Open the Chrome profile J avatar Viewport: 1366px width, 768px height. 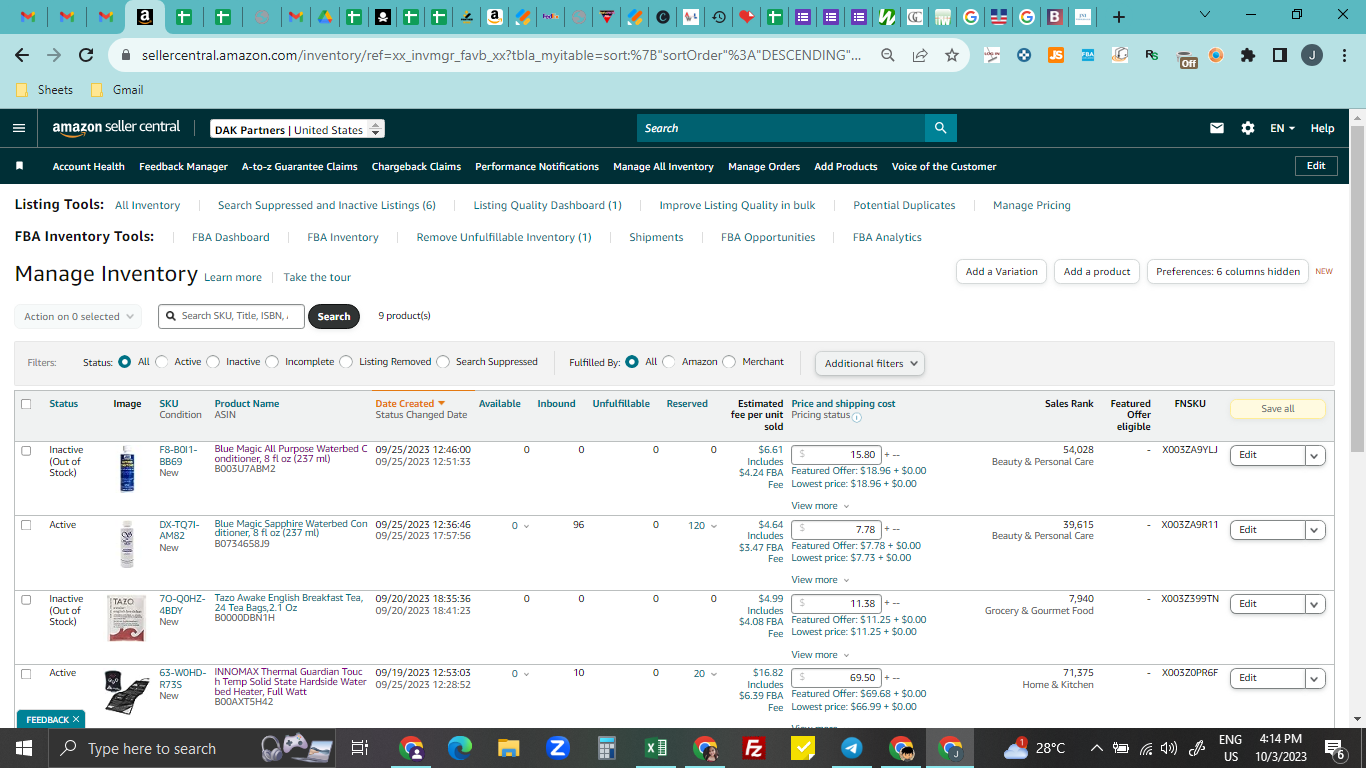(x=1311, y=55)
